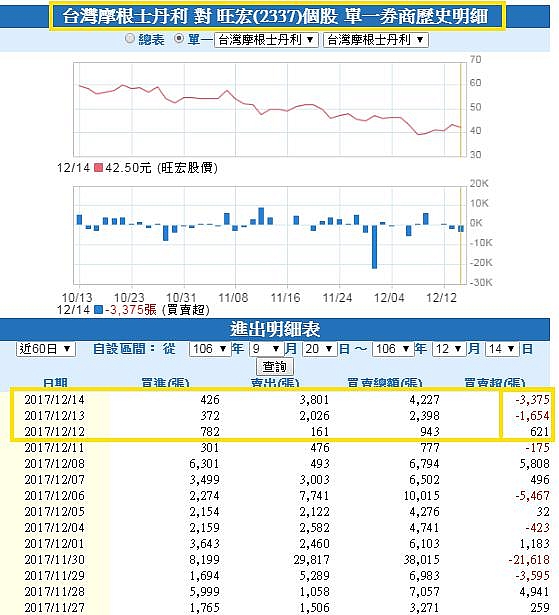This screenshot has width=559, height=615.
Task: Click the red 旺宏股價 legend square
Action: click(98, 168)
